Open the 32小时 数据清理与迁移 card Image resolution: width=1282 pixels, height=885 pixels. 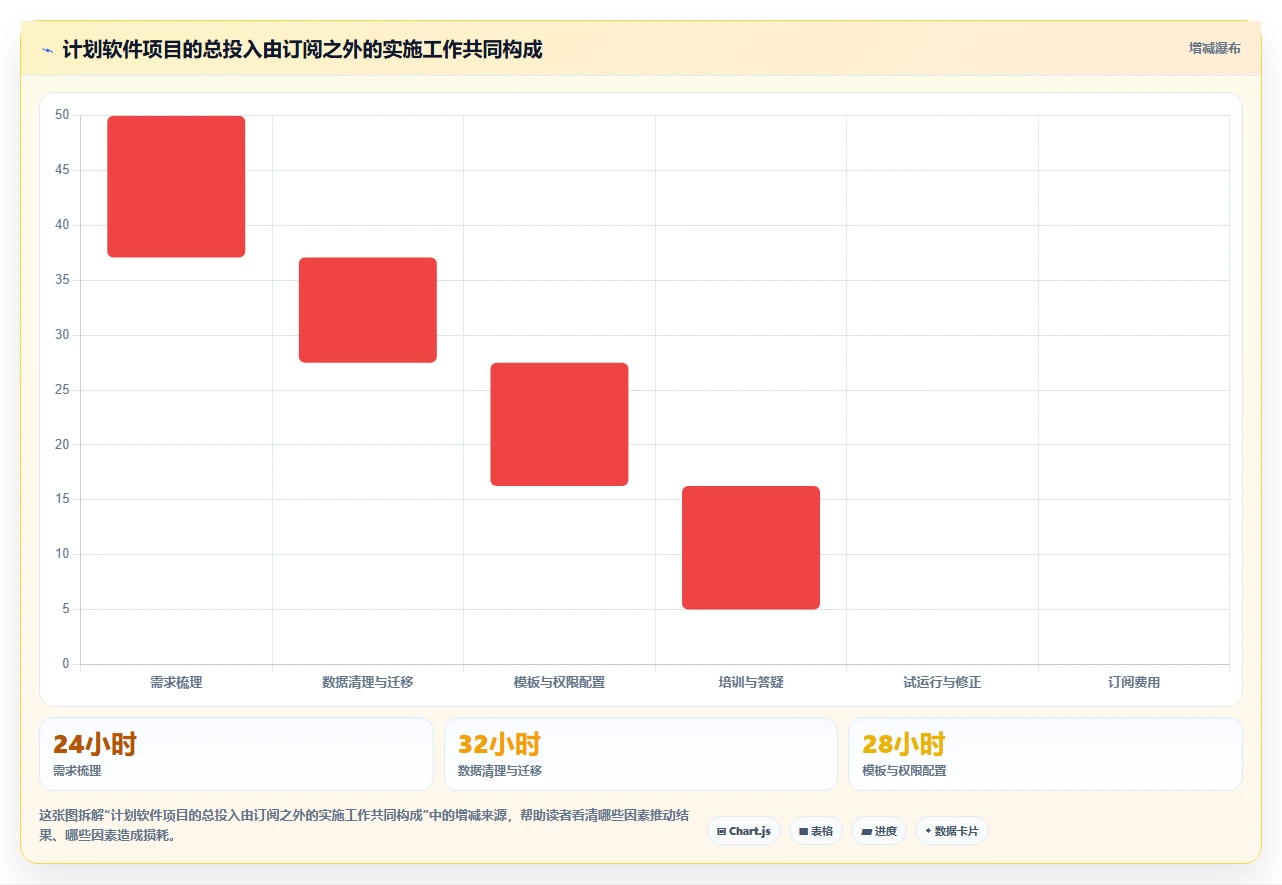pyautogui.click(x=641, y=754)
